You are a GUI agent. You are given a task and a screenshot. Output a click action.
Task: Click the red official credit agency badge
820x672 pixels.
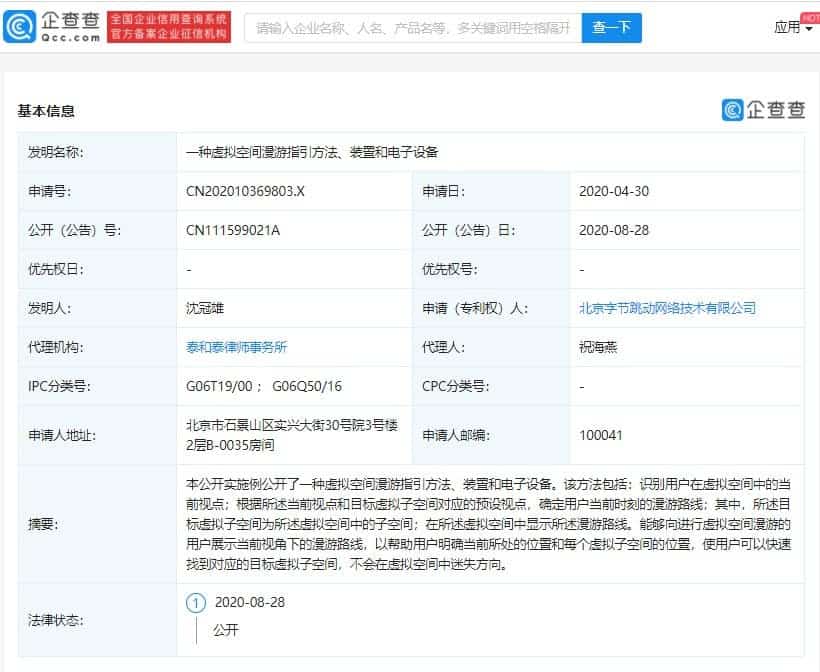point(169,27)
